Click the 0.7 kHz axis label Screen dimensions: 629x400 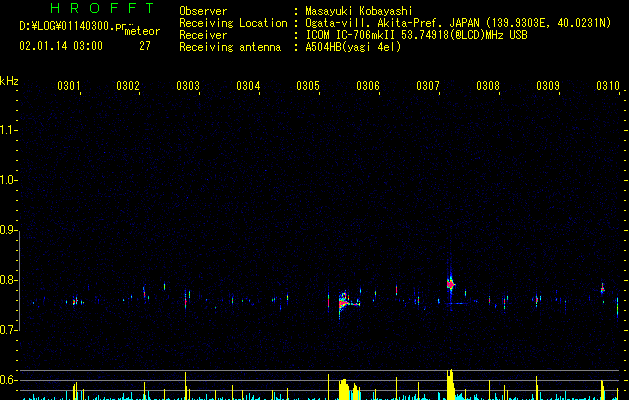point(7,330)
